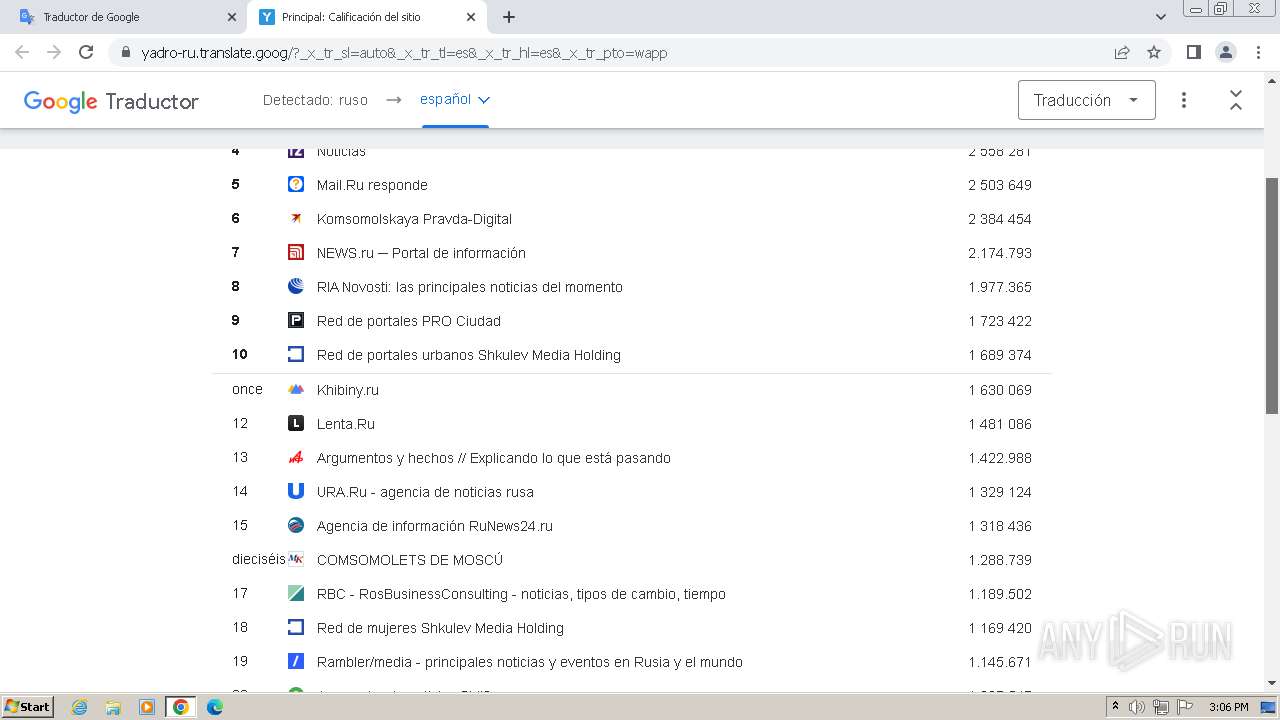Image resolution: width=1280 pixels, height=720 pixels.
Task: Share this page via address bar icon
Action: pyautogui.click(x=1122, y=52)
